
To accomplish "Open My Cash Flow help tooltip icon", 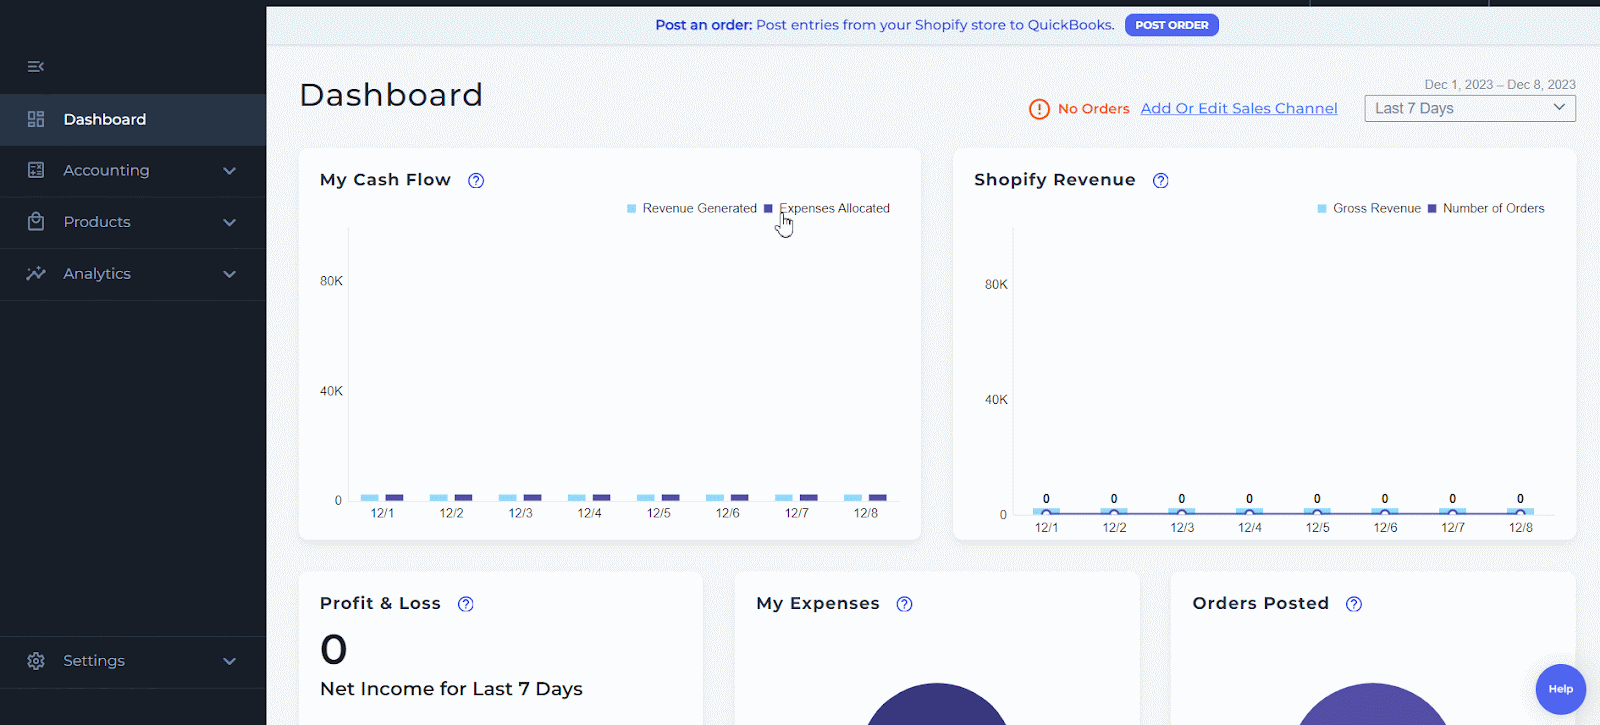I will pyautogui.click(x=476, y=181).
